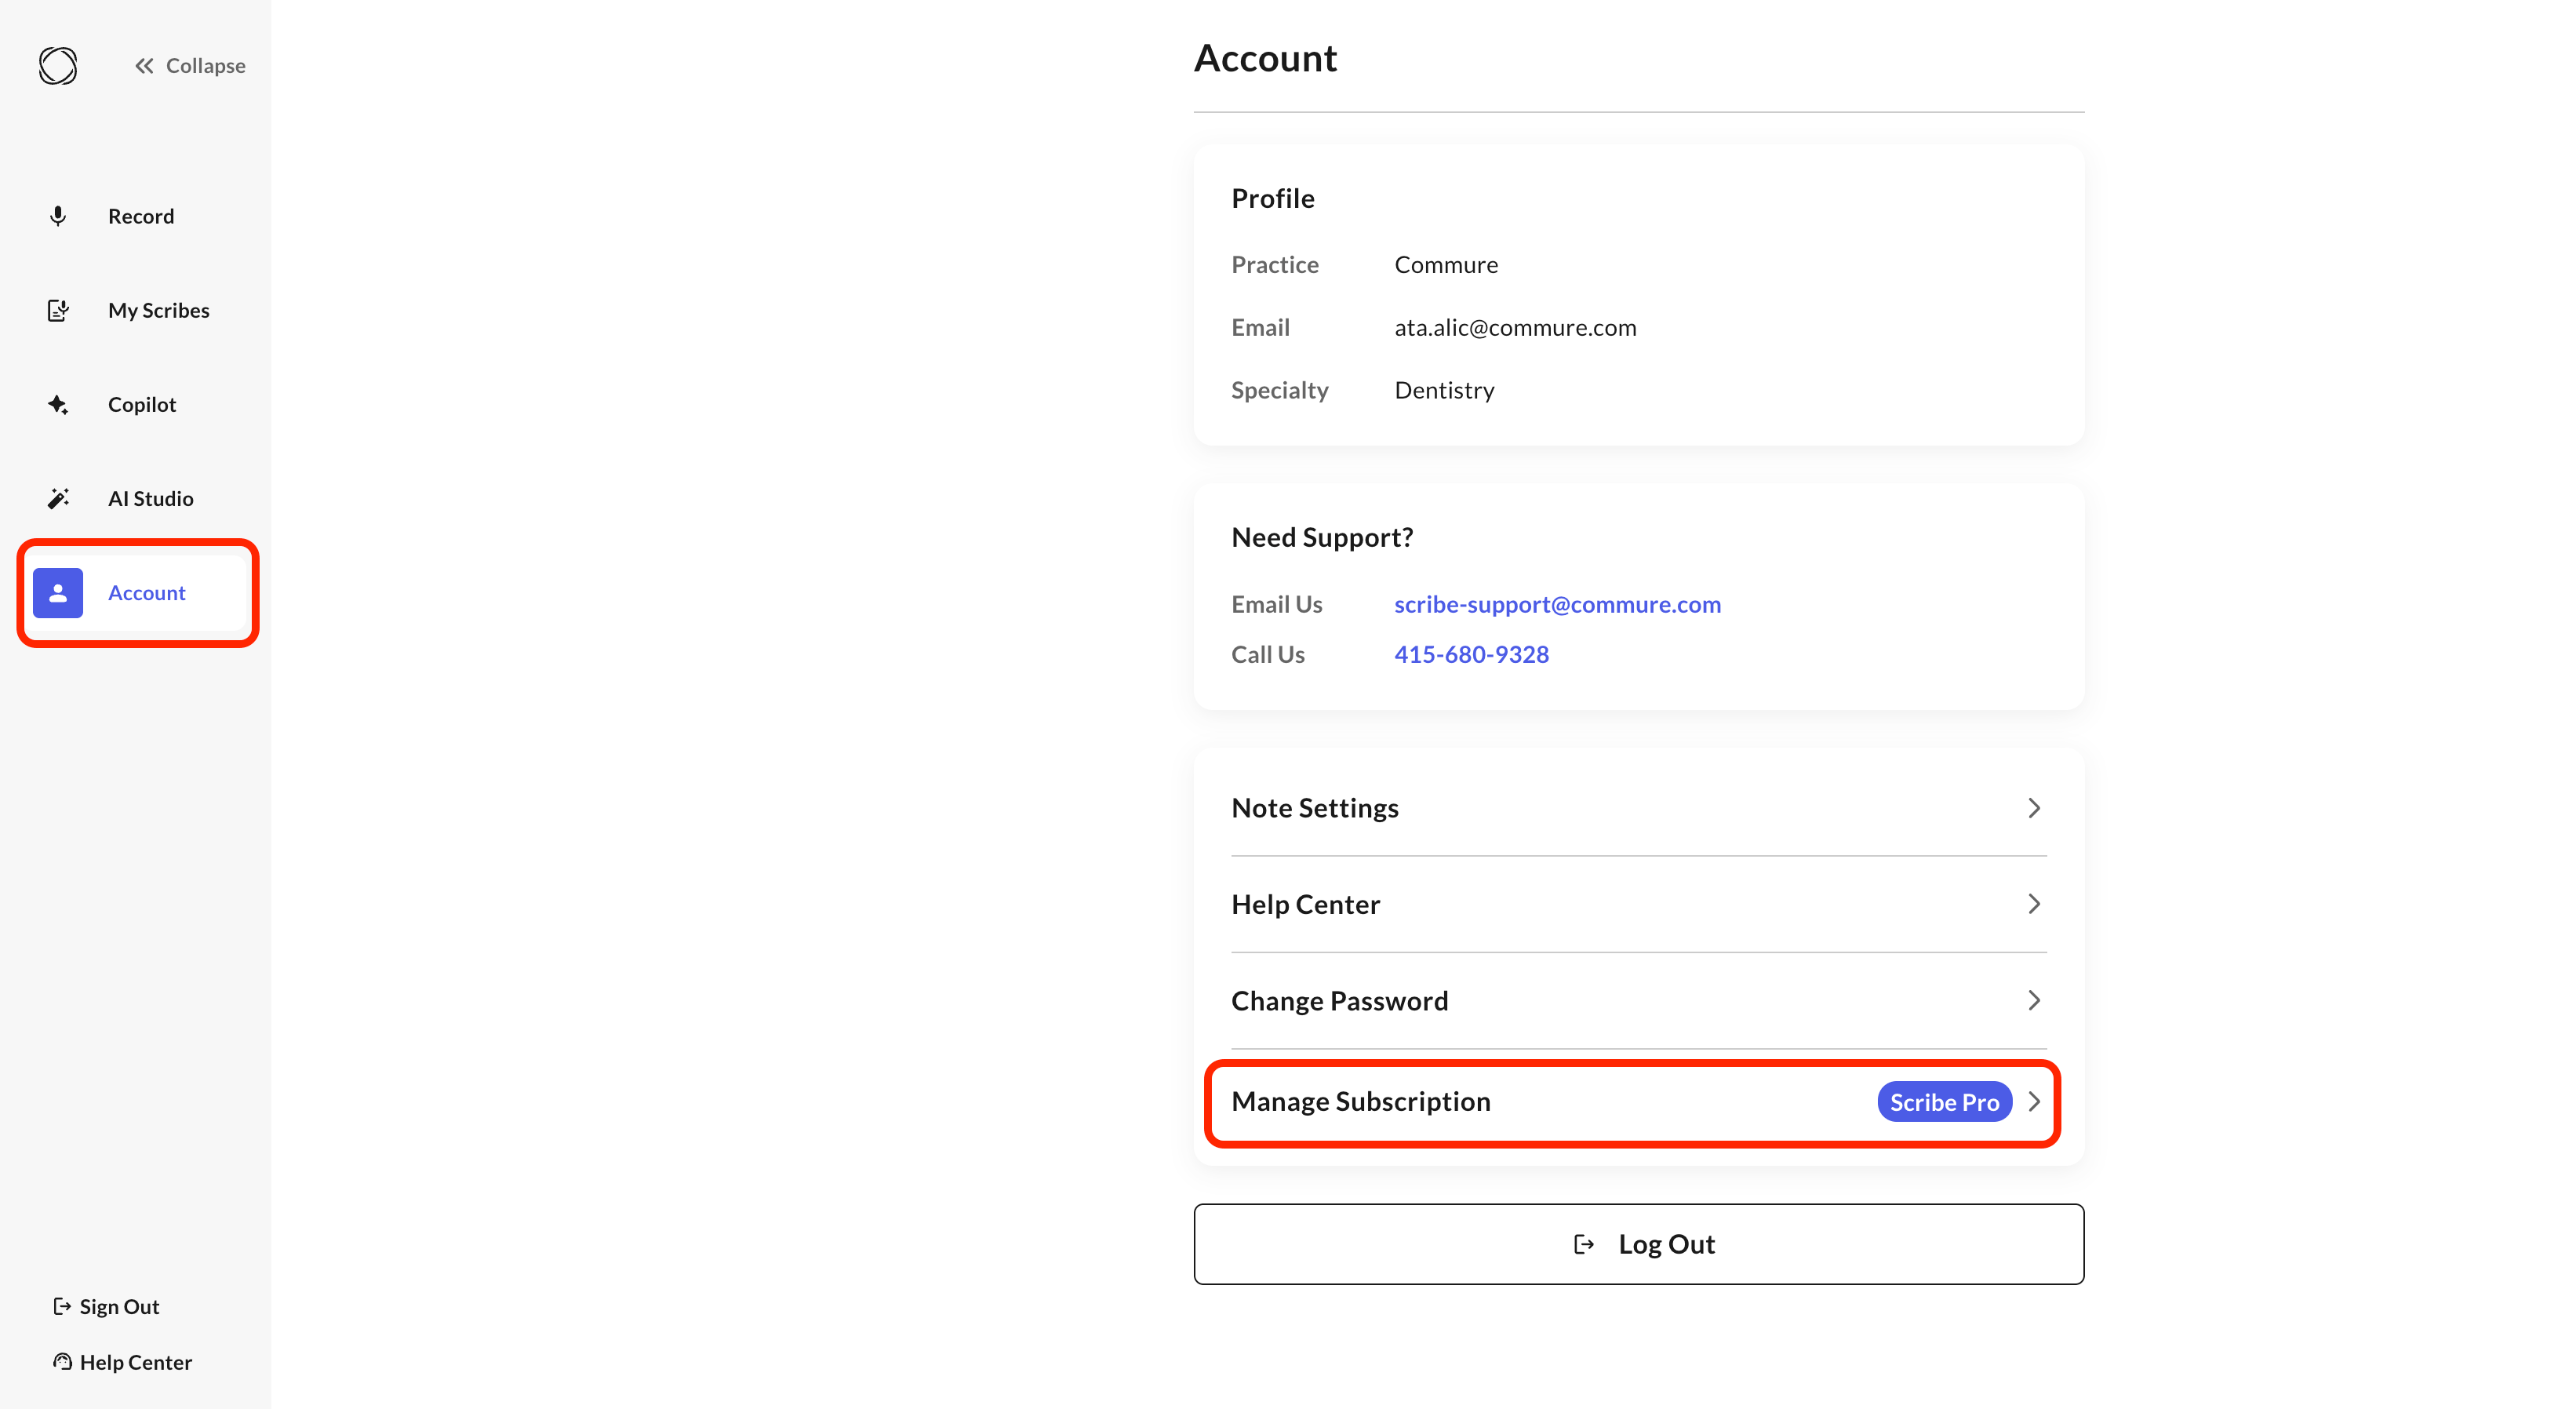Image resolution: width=2576 pixels, height=1409 pixels.
Task: Click the Call Us label
Action: [x=1267, y=654]
